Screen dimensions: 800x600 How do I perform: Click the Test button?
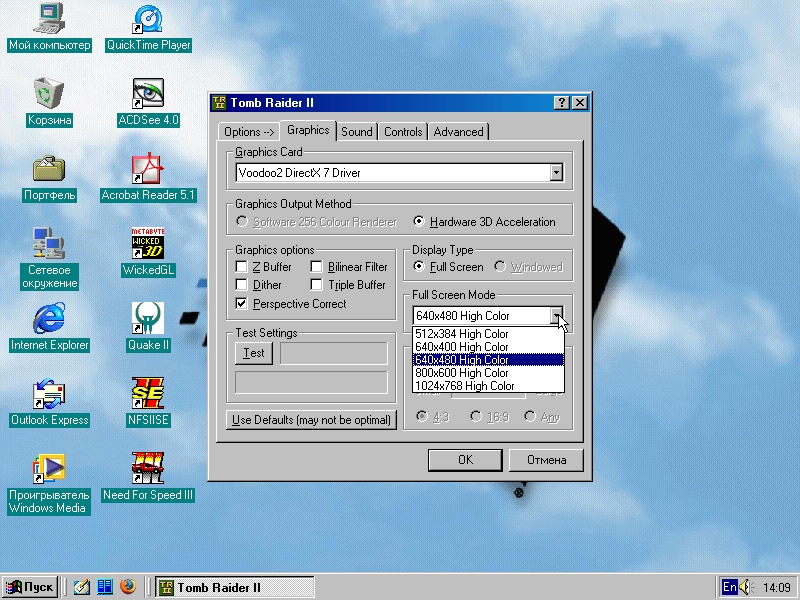254,353
